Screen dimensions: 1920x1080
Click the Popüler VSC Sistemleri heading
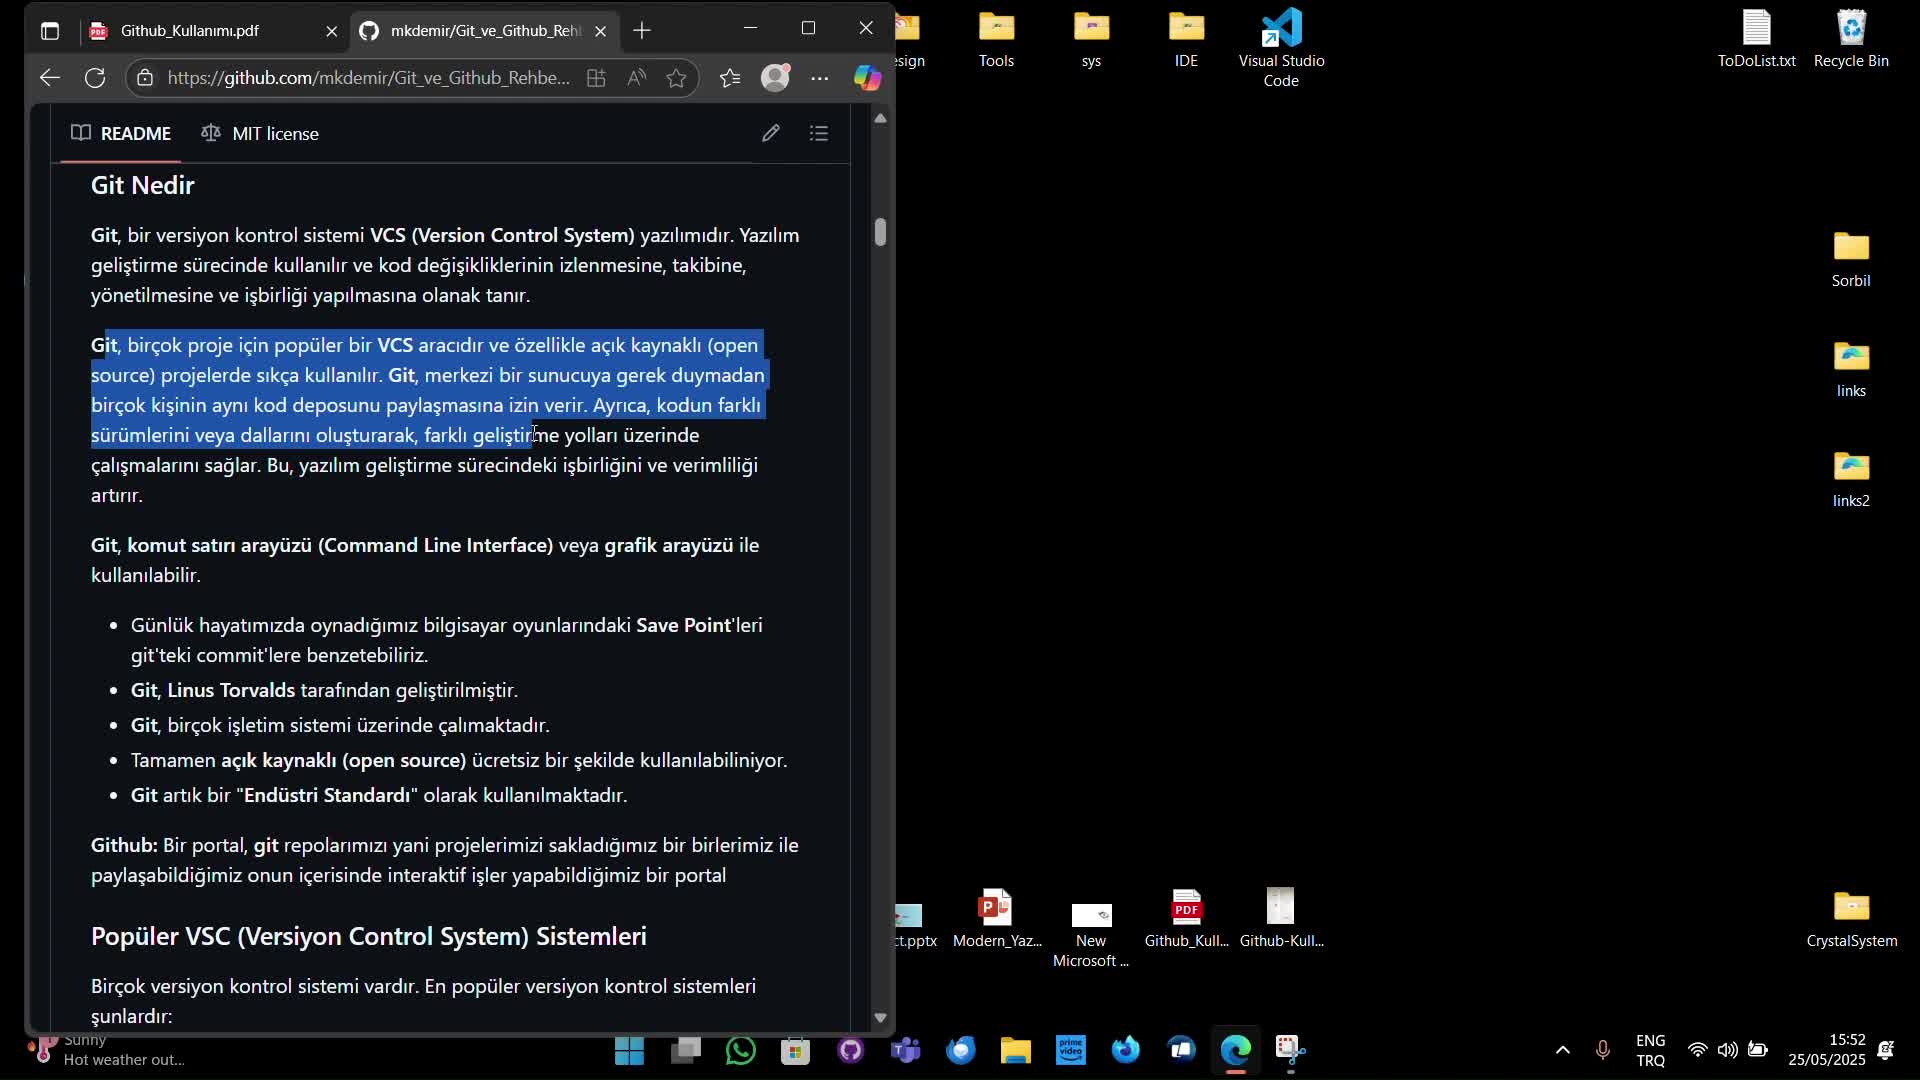369,936
